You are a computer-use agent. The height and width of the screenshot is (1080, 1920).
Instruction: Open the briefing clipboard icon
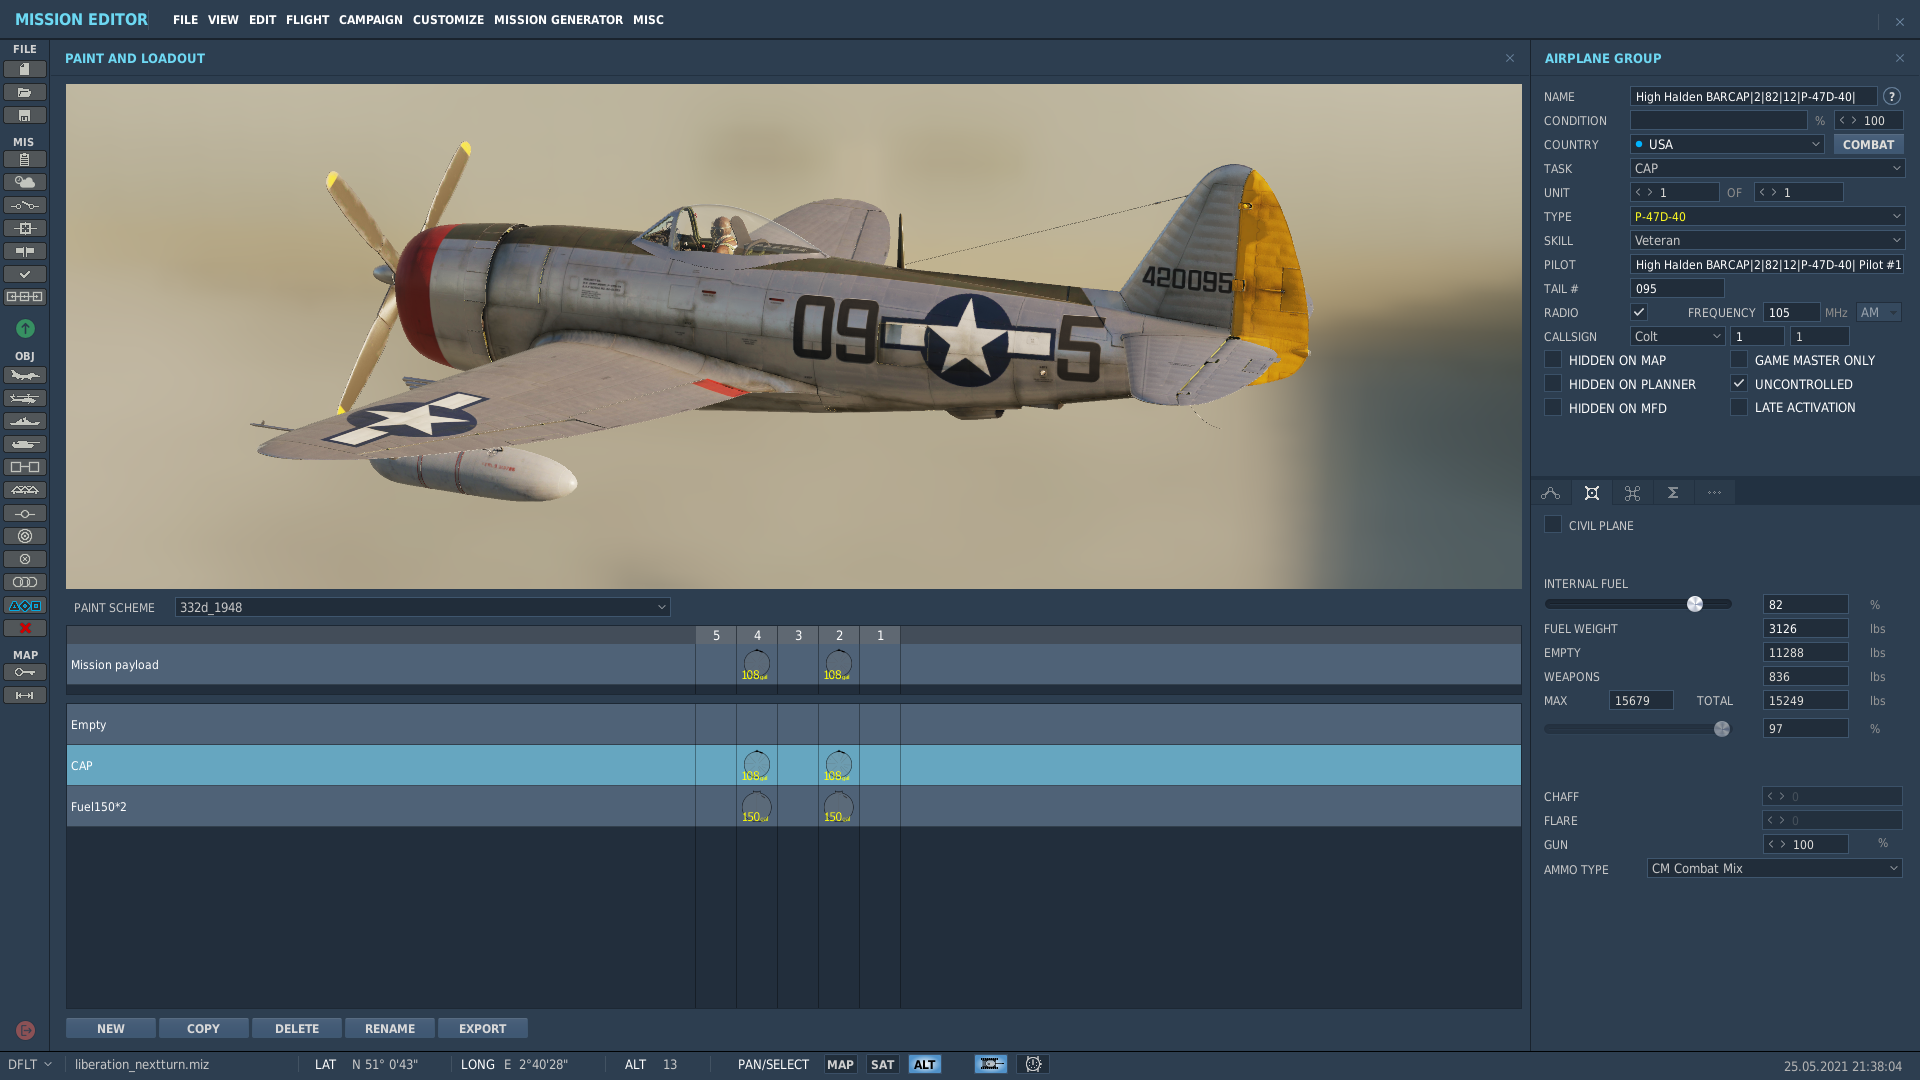pyautogui.click(x=25, y=160)
